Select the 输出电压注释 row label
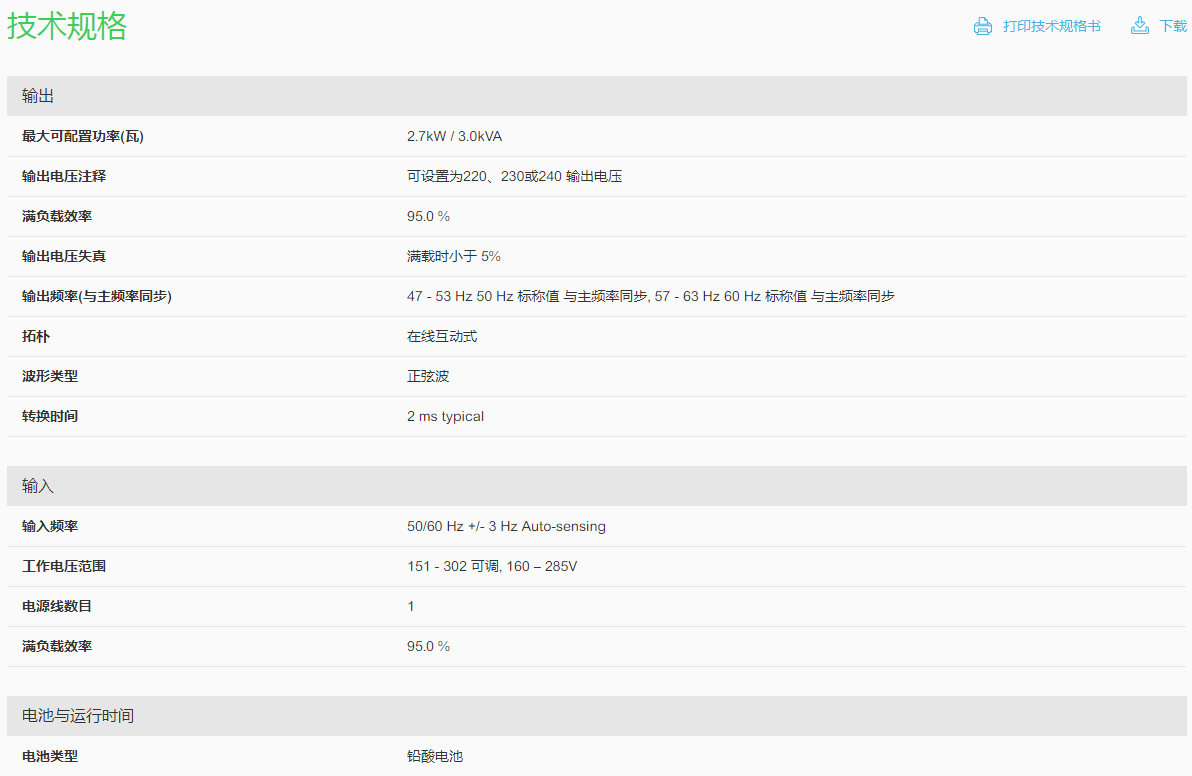The width and height of the screenshot is (1192, 776). [64, 176]
